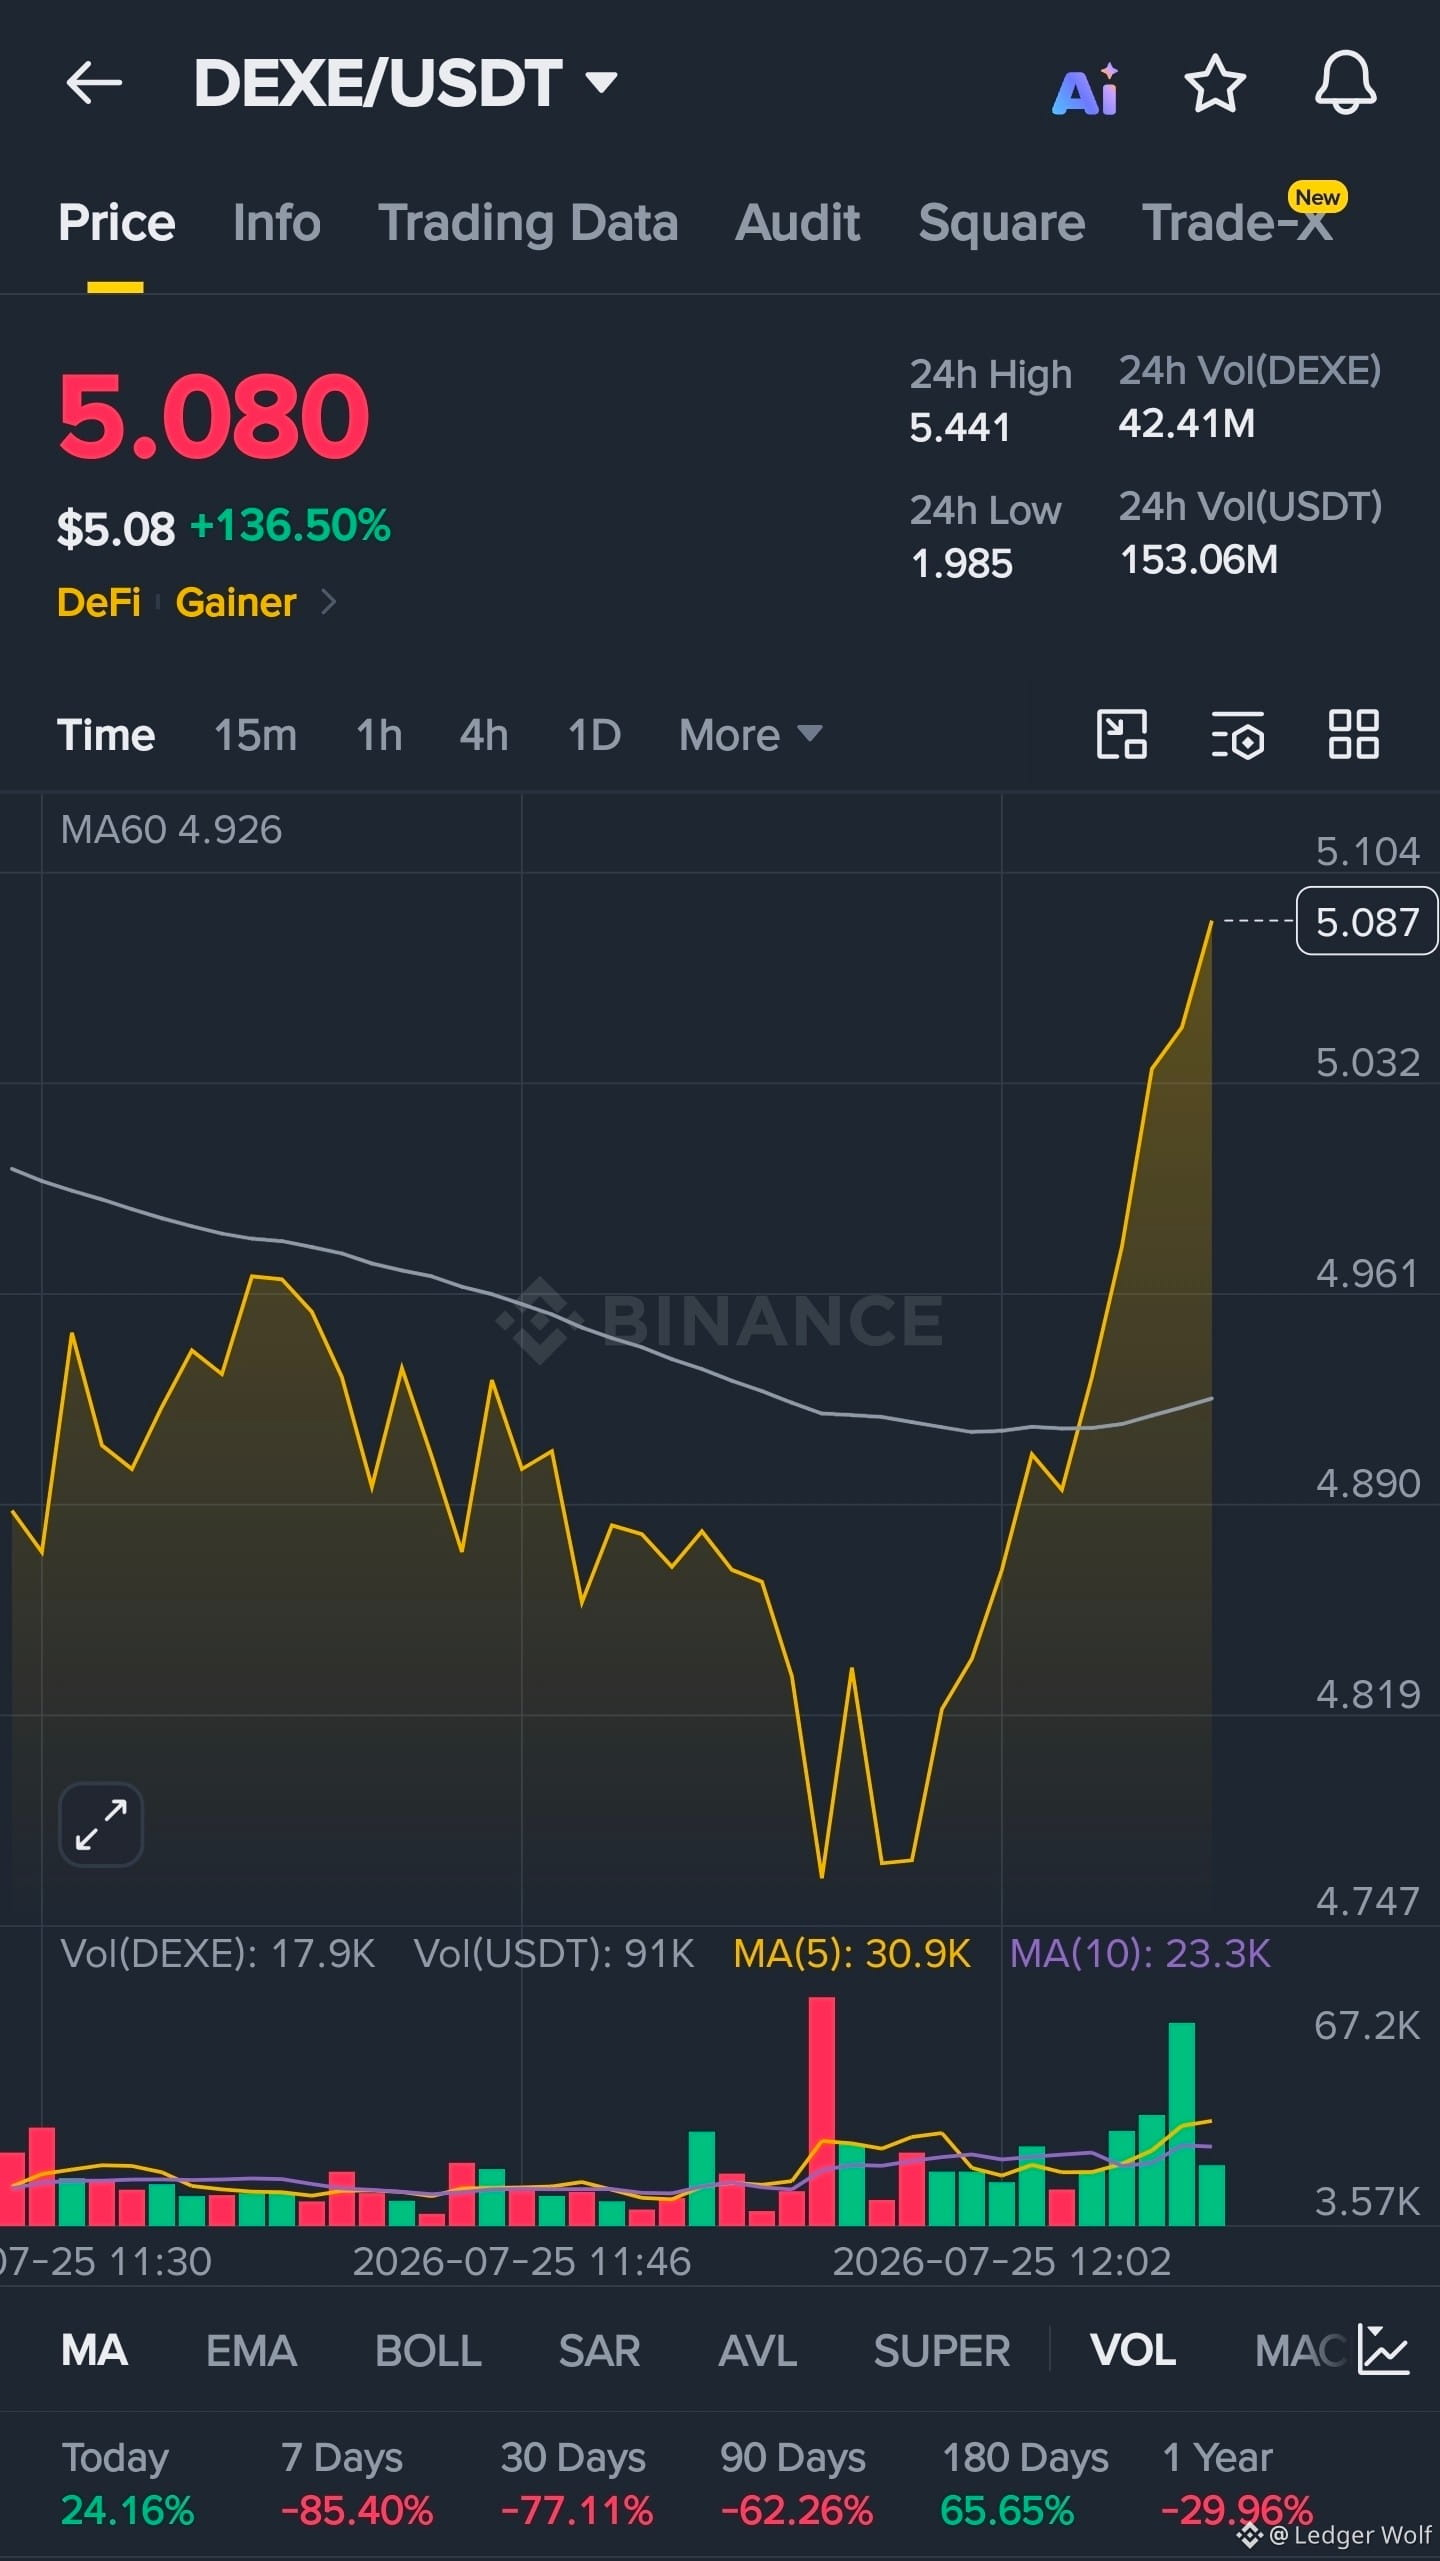1440x2561 pixels.
Task: Toggle the VOL indicator
Action: coord(1133,2350)
